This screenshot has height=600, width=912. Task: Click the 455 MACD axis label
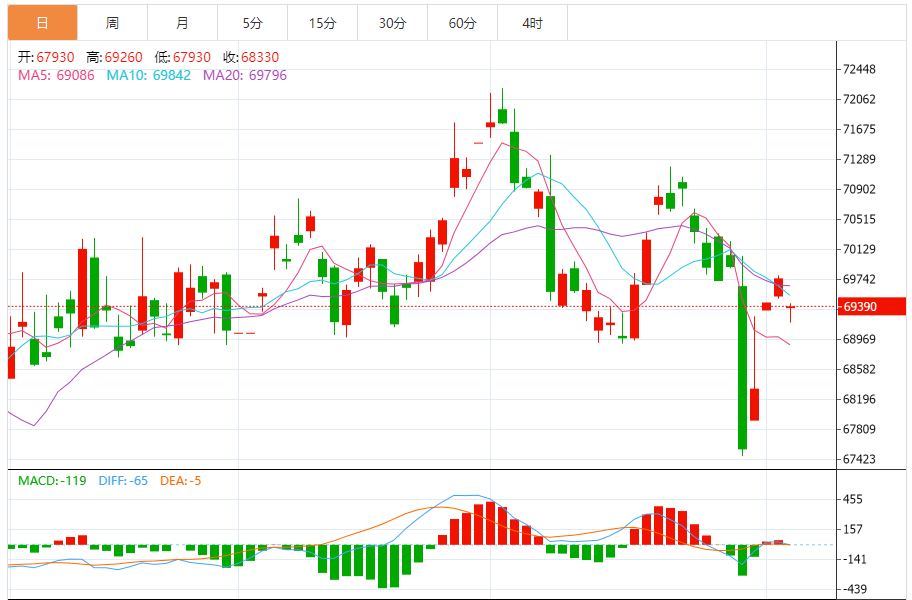853,500
